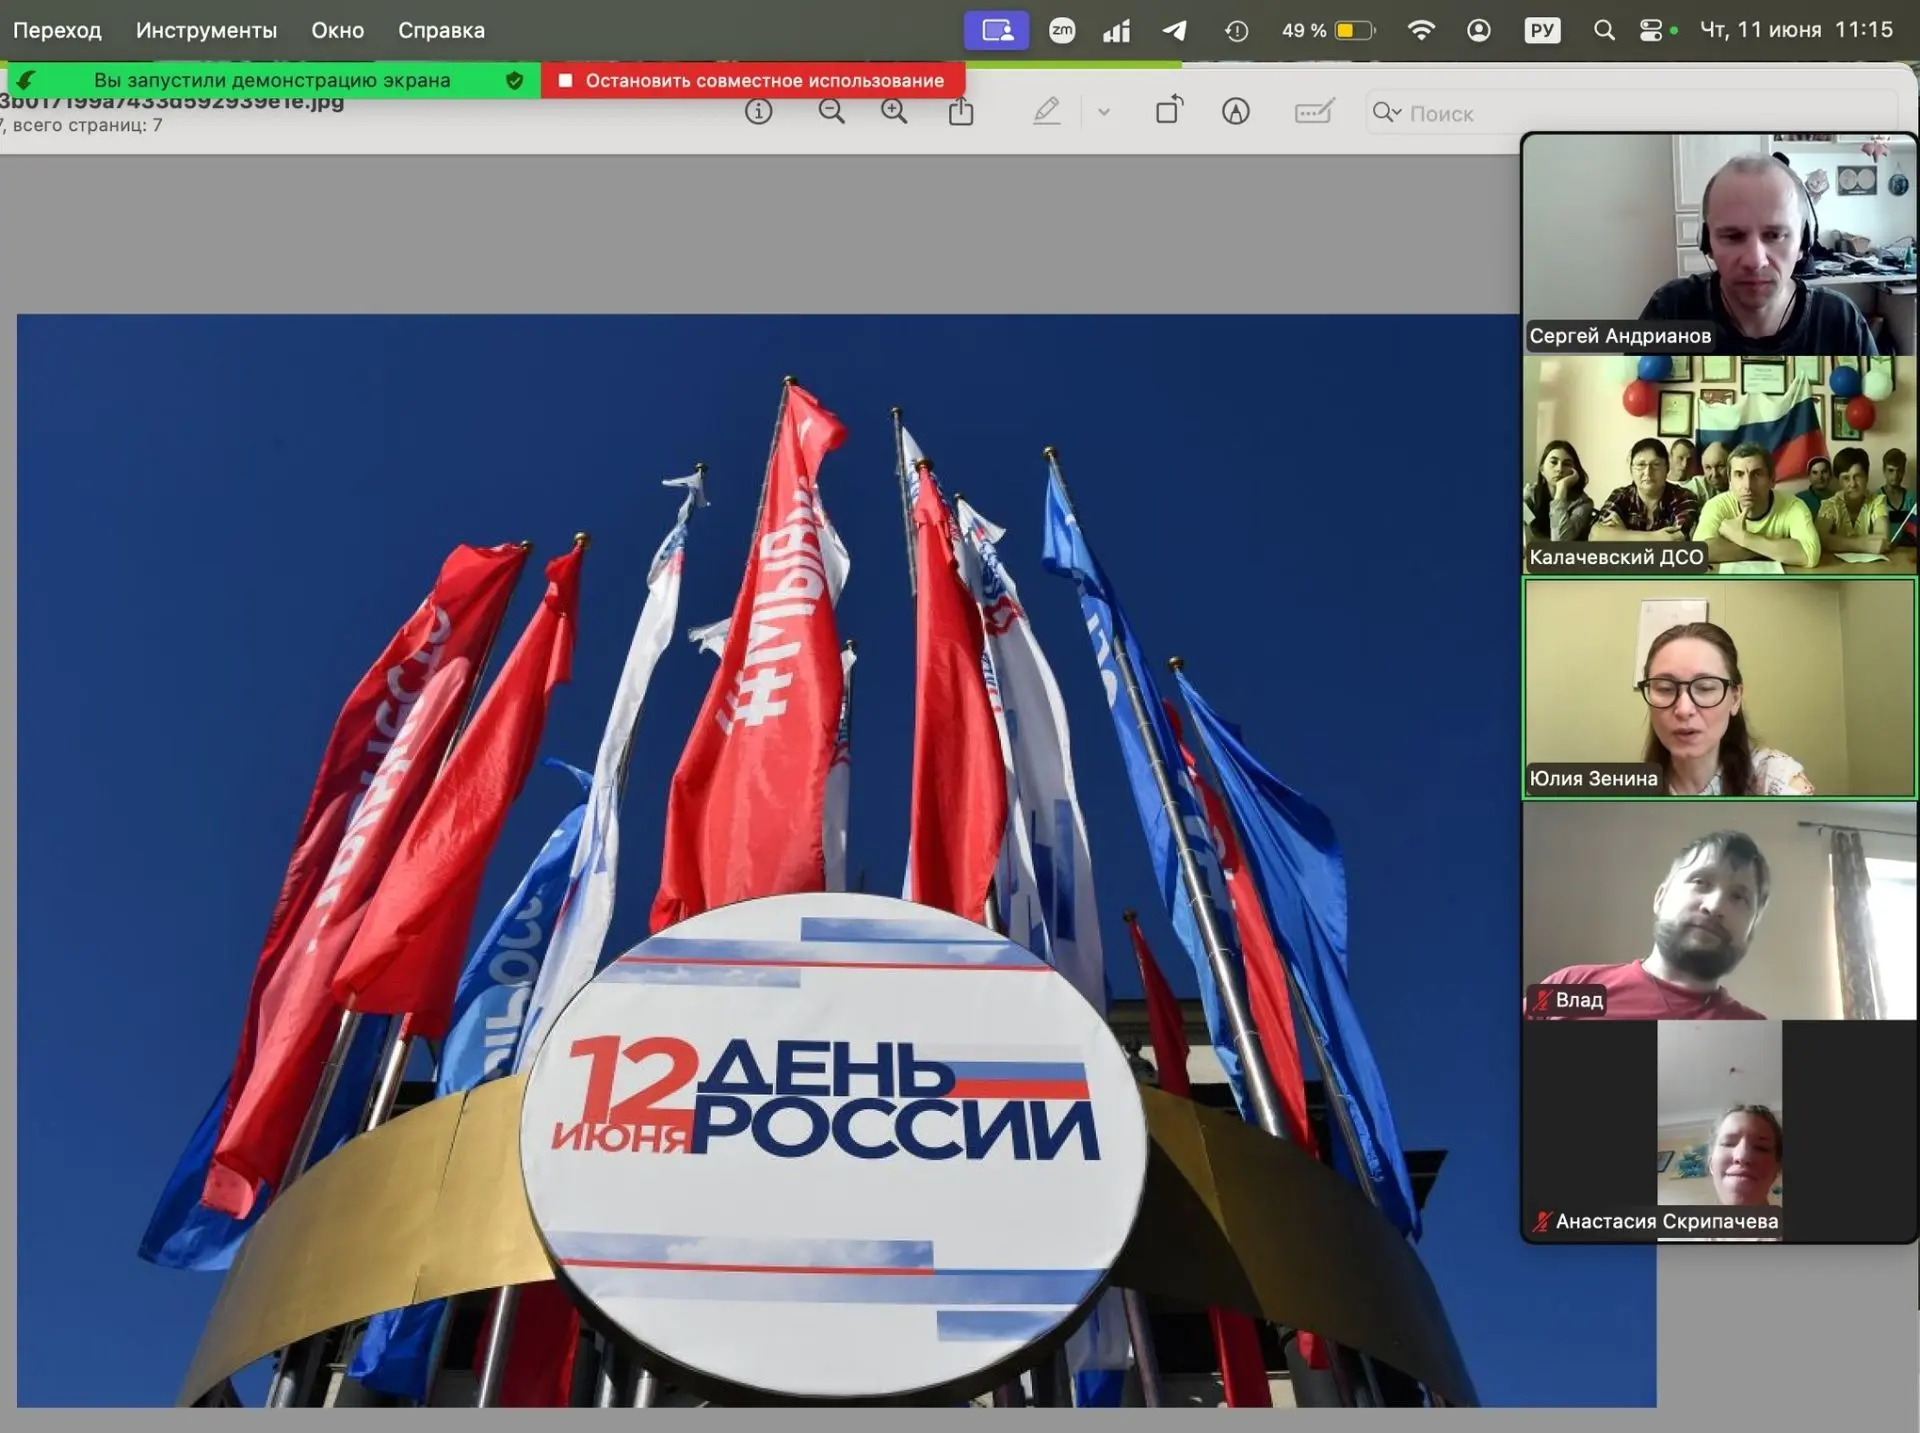Image resolution: width=1920 pixels, height=1433 pixels.
Task: Click muted microphone icon next to Анастасия Скрипачева
Action: tap(1541, 1221)
